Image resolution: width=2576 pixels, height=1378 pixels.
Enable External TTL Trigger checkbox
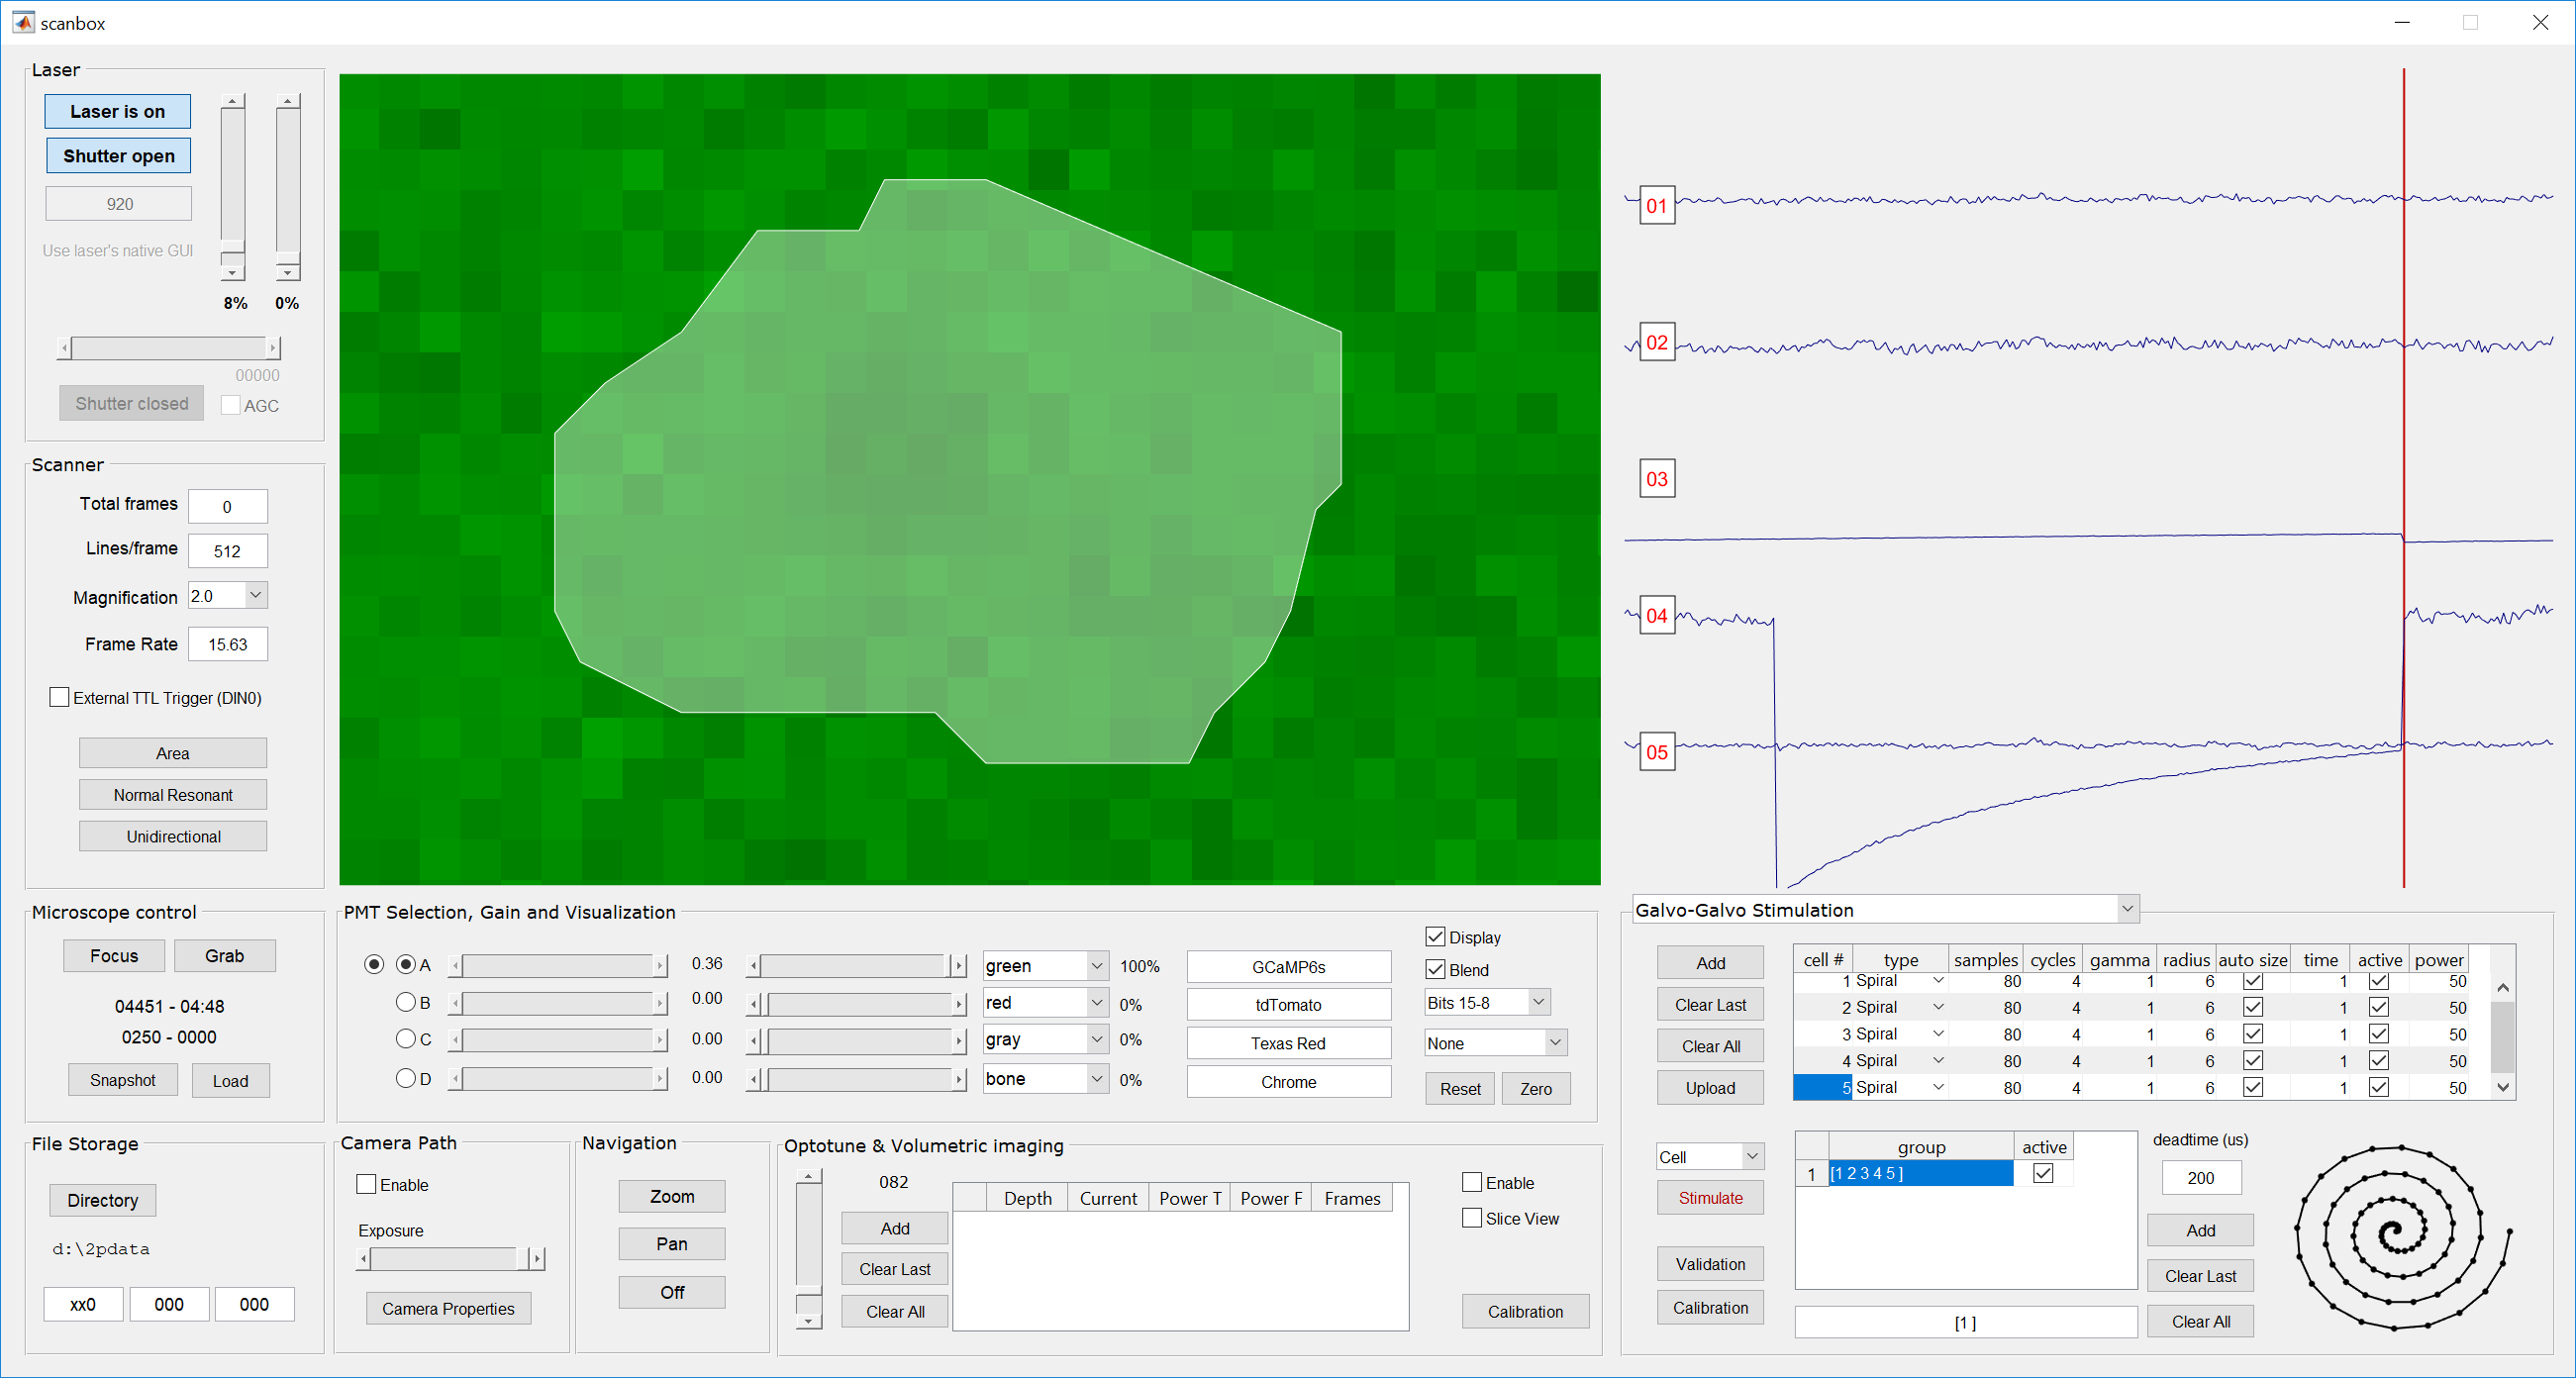pos(60,697)
